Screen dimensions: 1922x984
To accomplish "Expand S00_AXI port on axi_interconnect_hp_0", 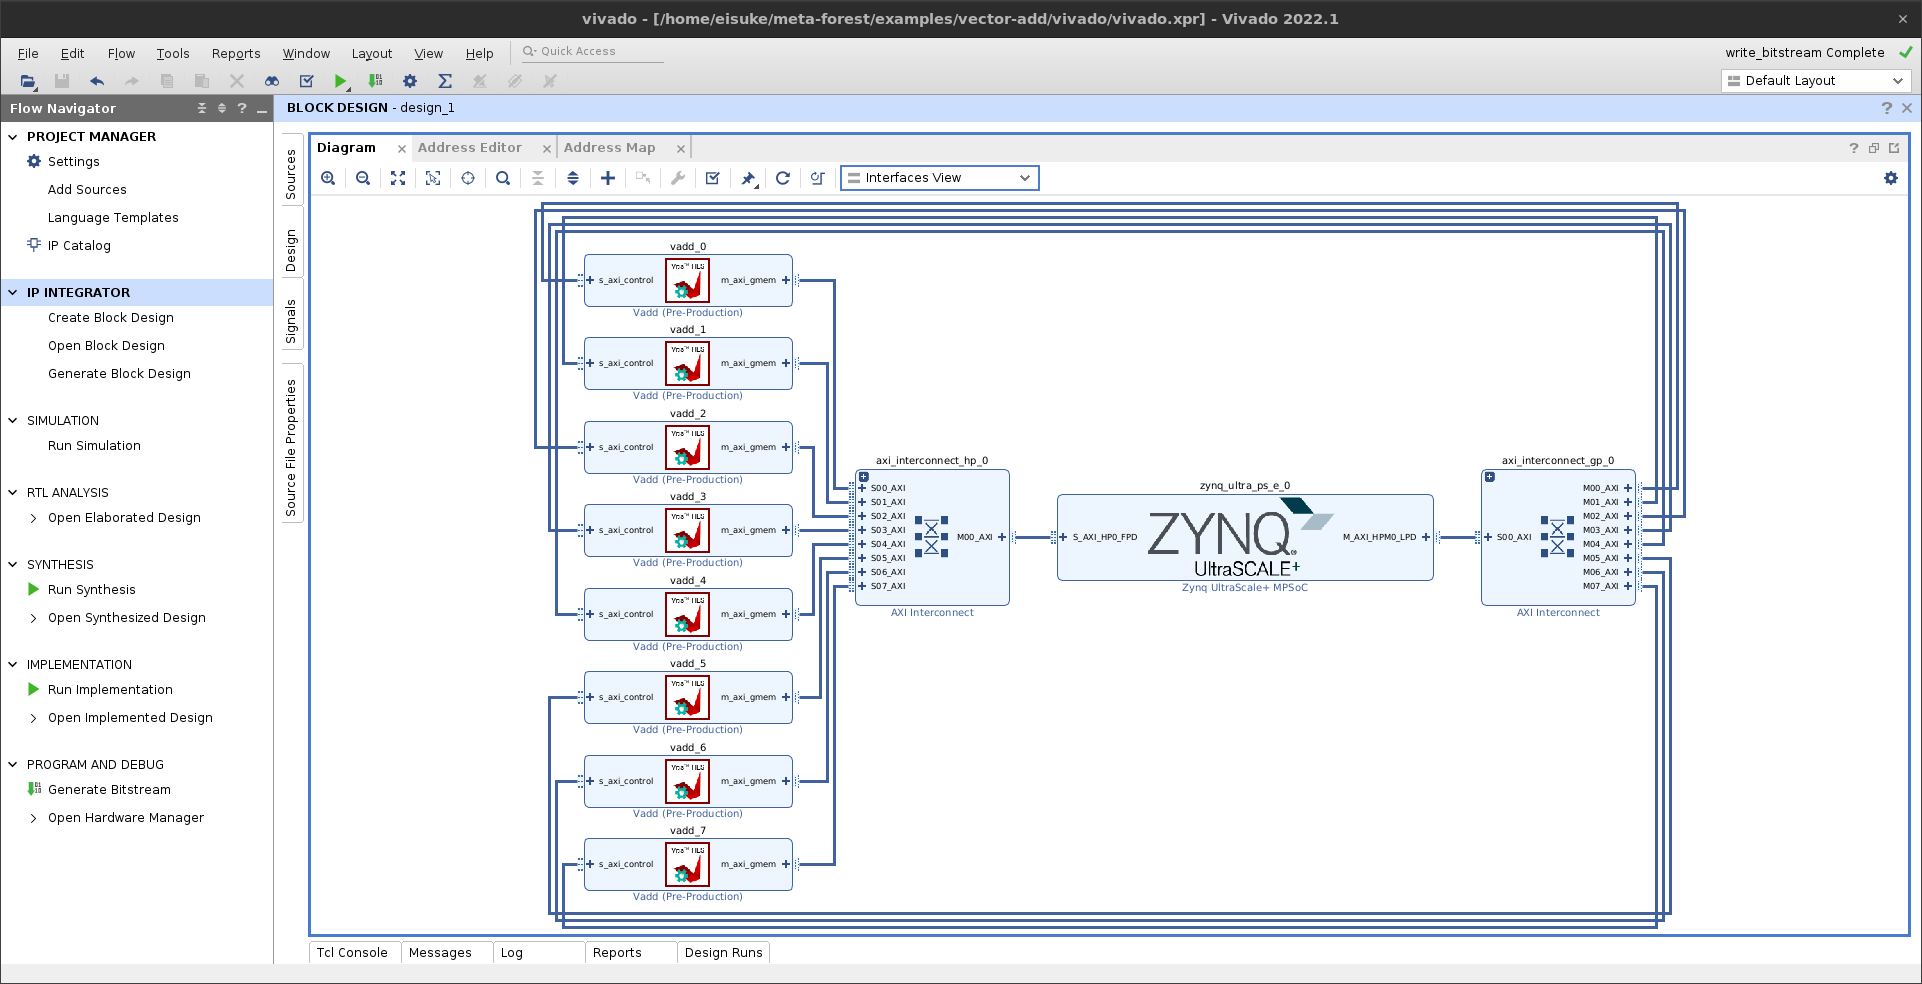I will coord(863,488).
